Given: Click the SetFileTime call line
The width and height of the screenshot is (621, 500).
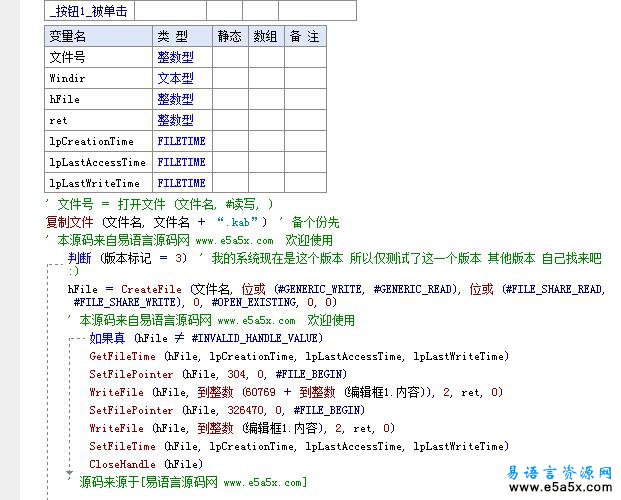Looking at the screenshot, I should (299, 446).
